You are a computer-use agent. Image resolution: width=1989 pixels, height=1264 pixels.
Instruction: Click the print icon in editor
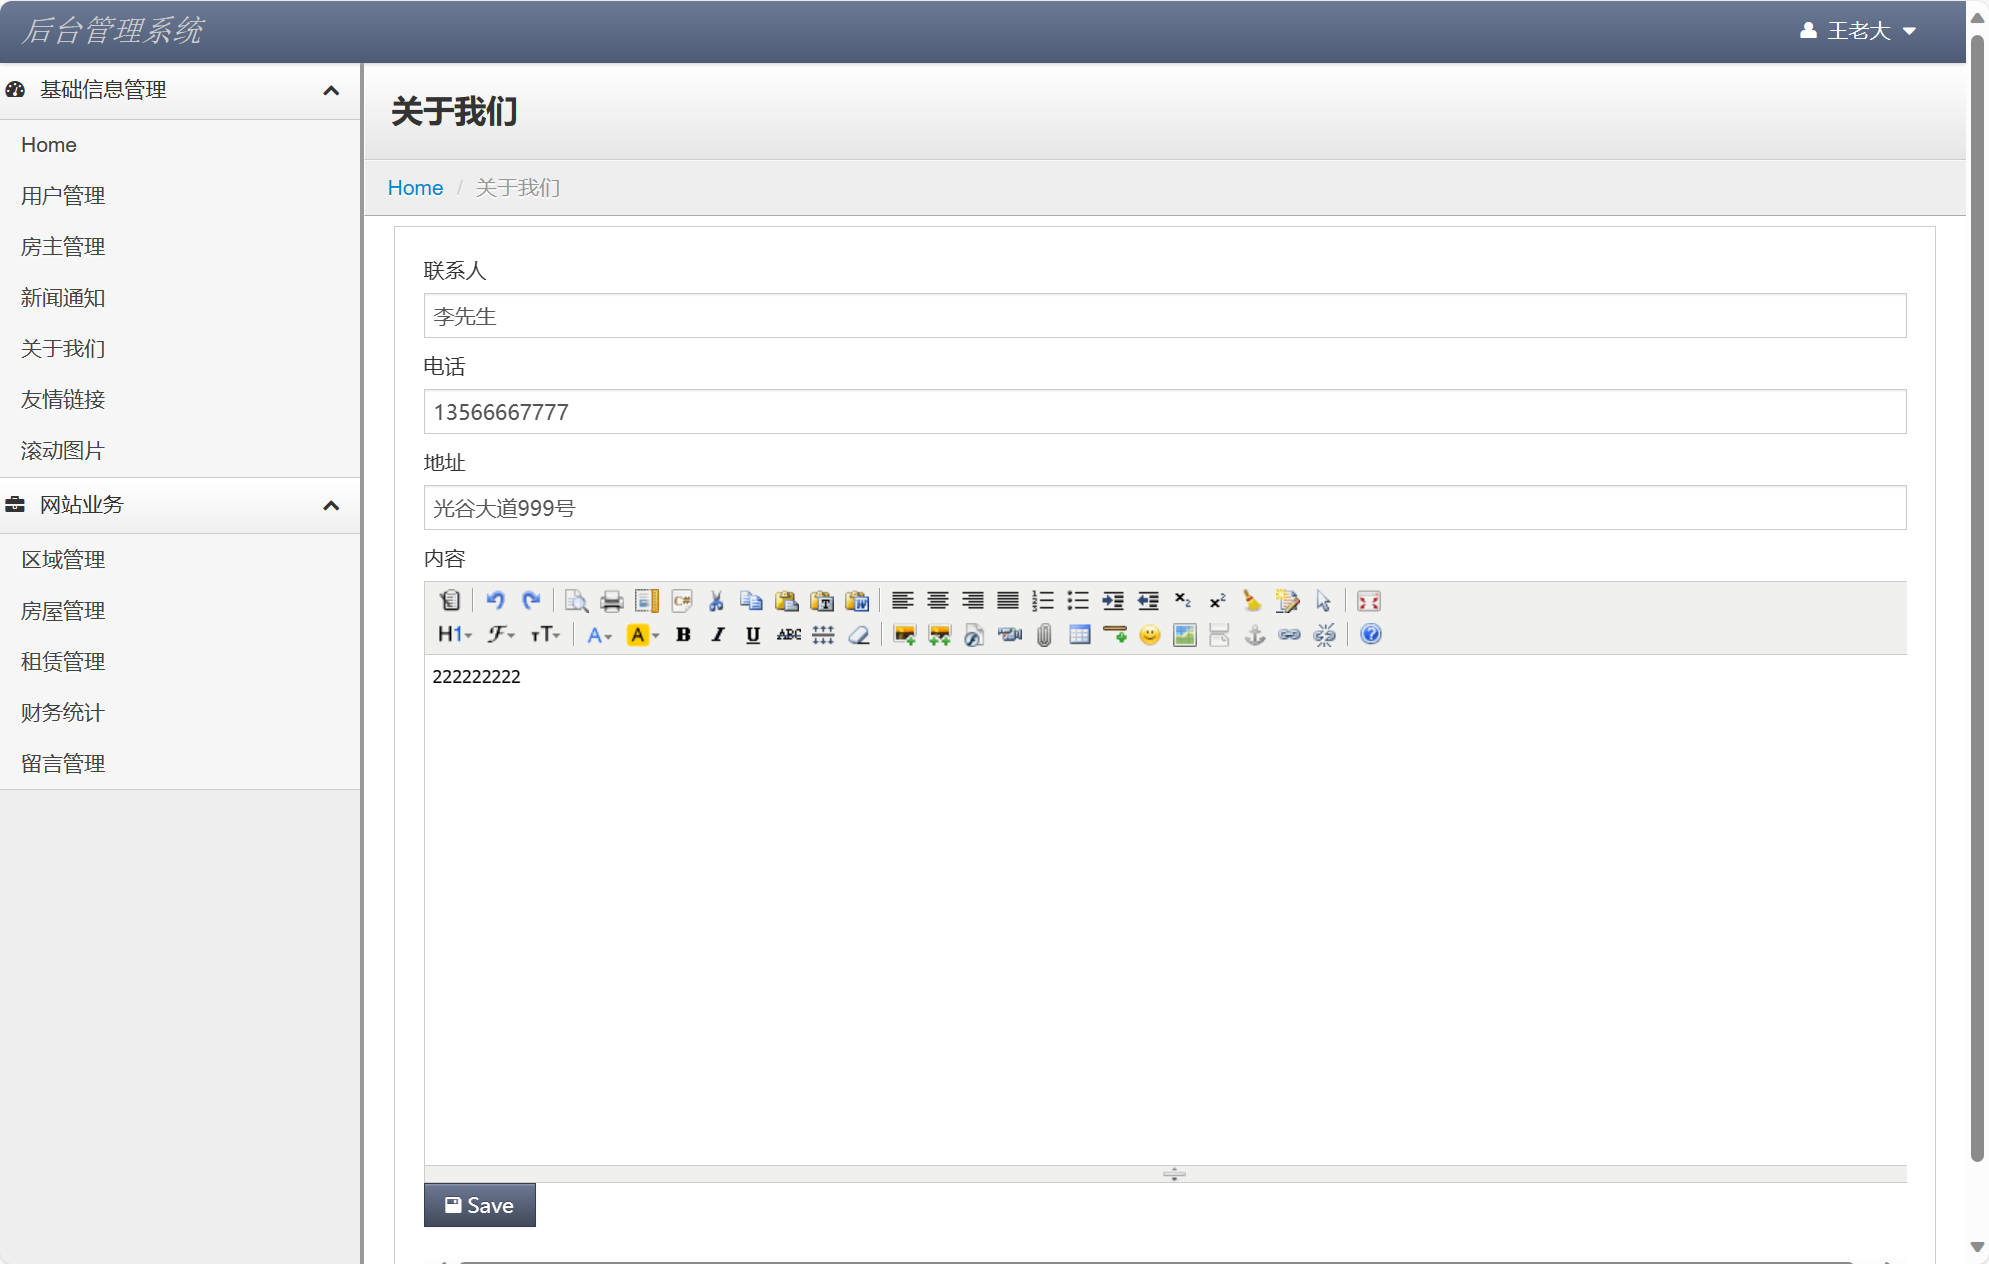[x=611, y=600]
